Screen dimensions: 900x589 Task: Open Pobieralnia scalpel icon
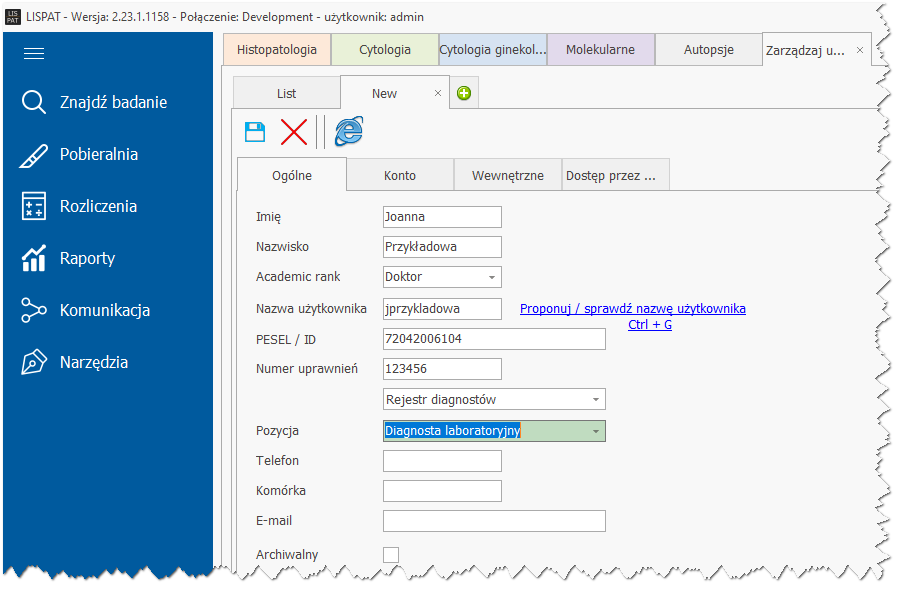click(34, 155)
